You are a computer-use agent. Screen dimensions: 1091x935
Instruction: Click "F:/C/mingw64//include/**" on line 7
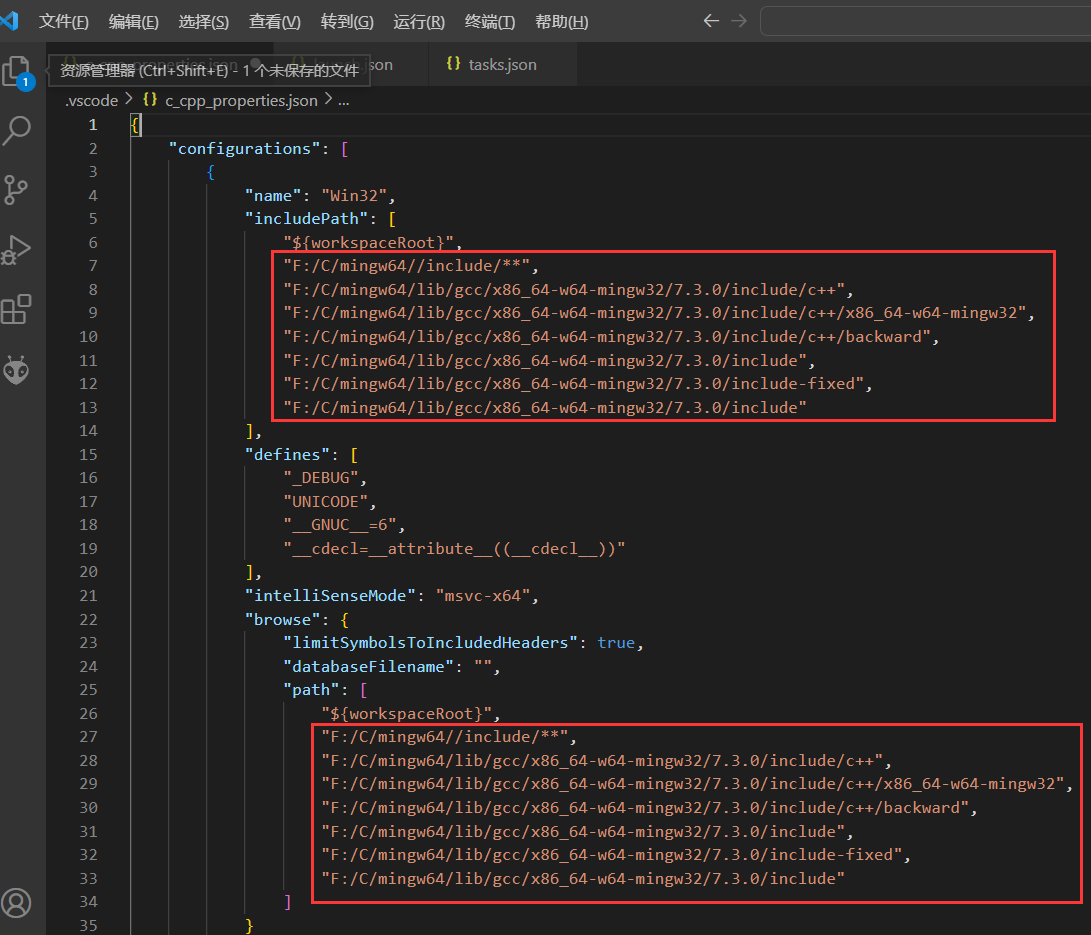[406, 266]
